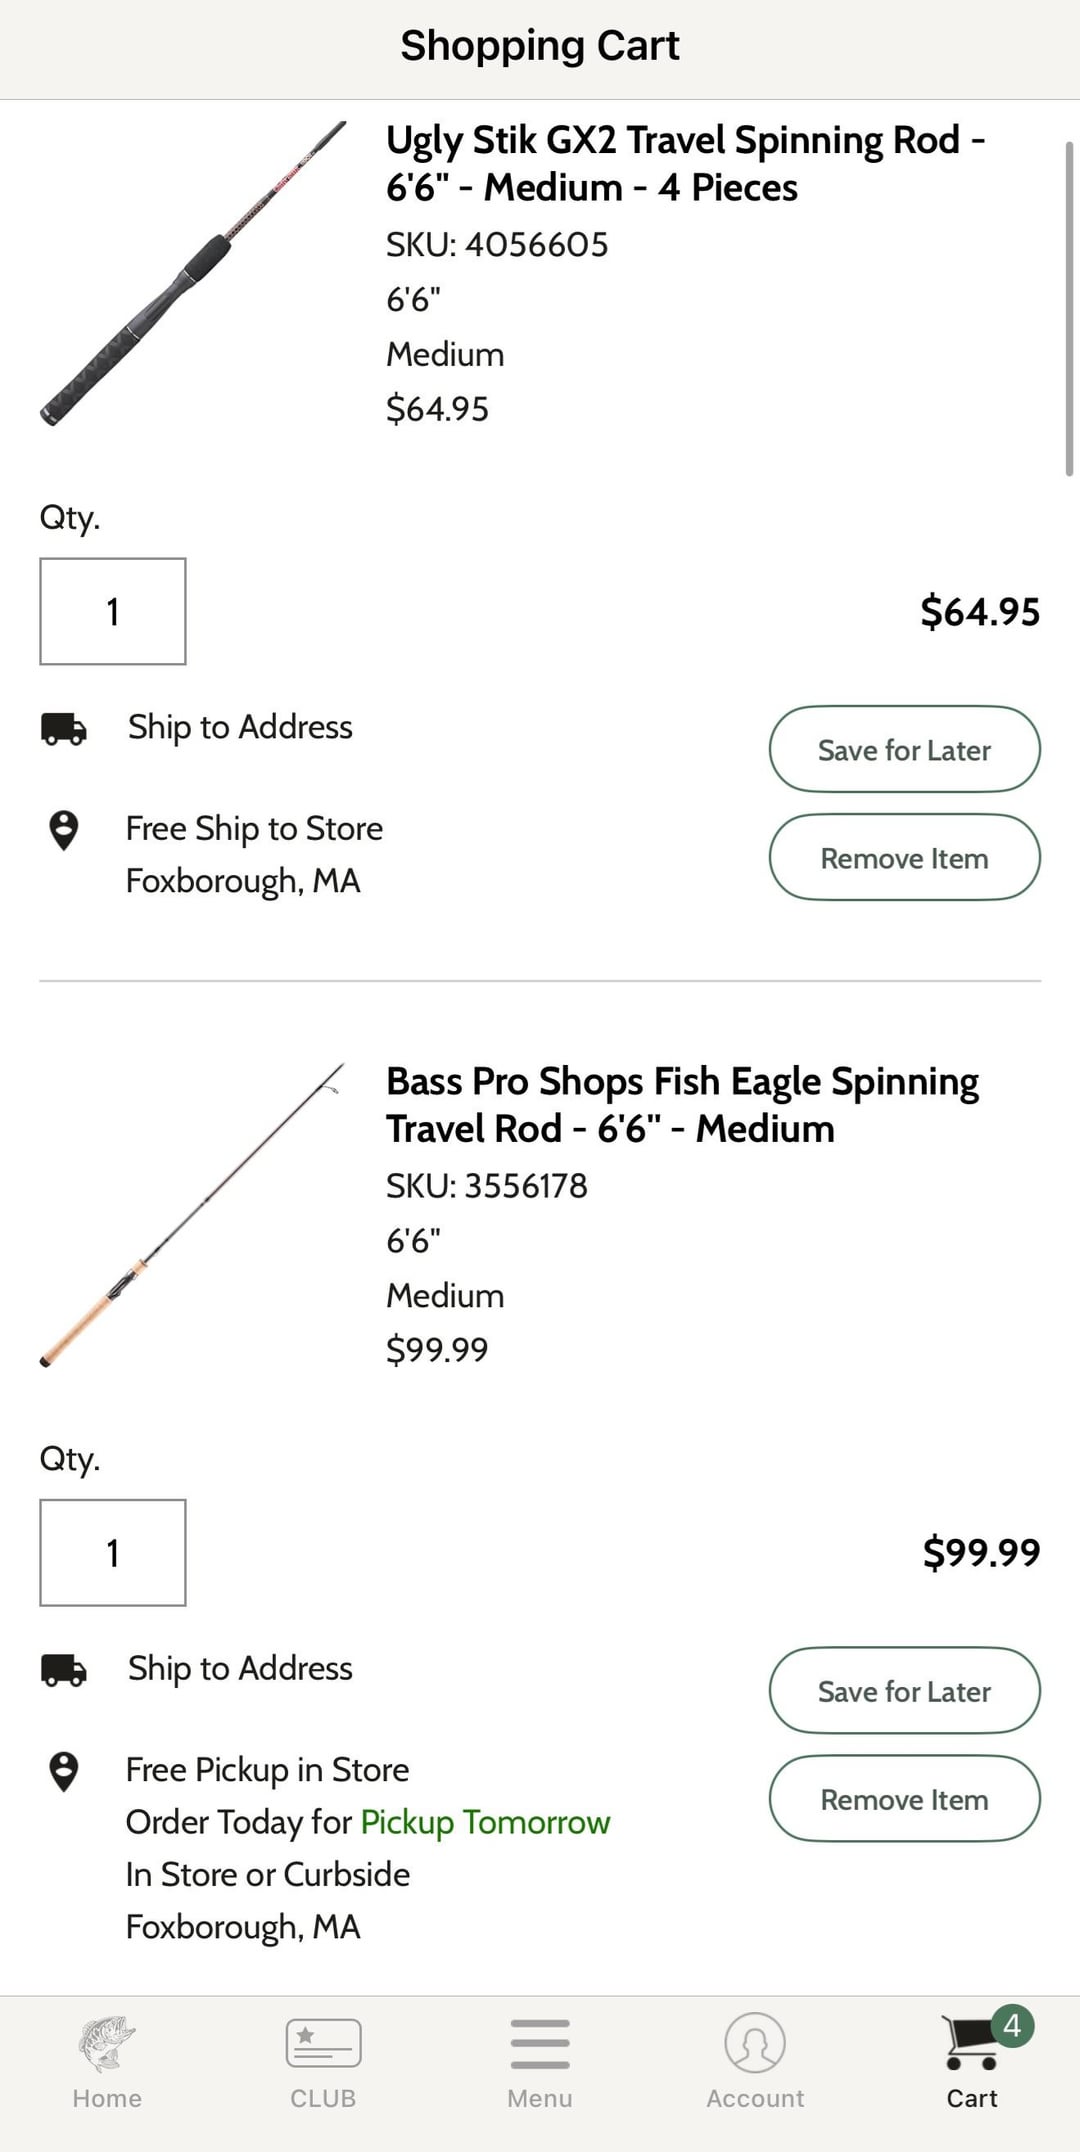Open the CLUB card icon

pyautogui.click(x=323, y=2044)
